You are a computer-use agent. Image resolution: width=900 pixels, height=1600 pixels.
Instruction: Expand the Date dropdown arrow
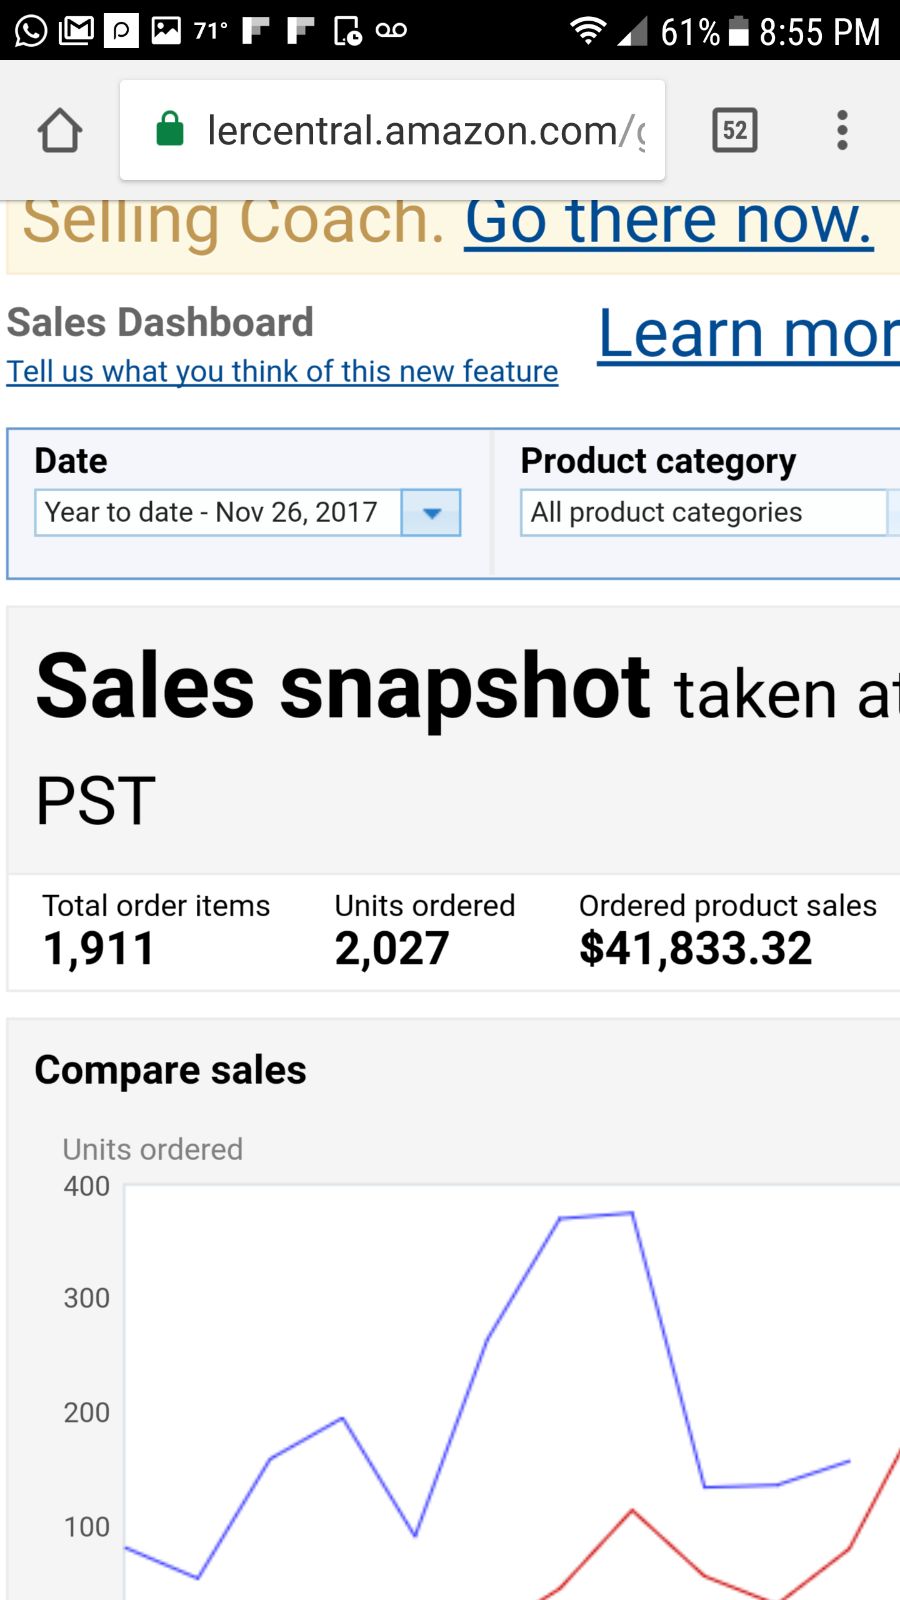coord(431,513)
